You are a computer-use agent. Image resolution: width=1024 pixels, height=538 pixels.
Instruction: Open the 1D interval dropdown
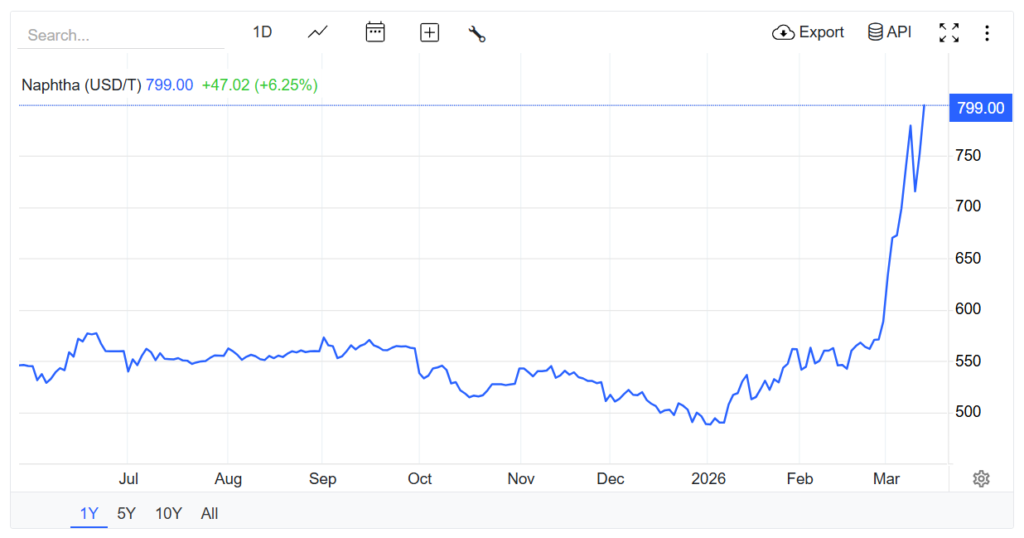(x=262, y=32)
